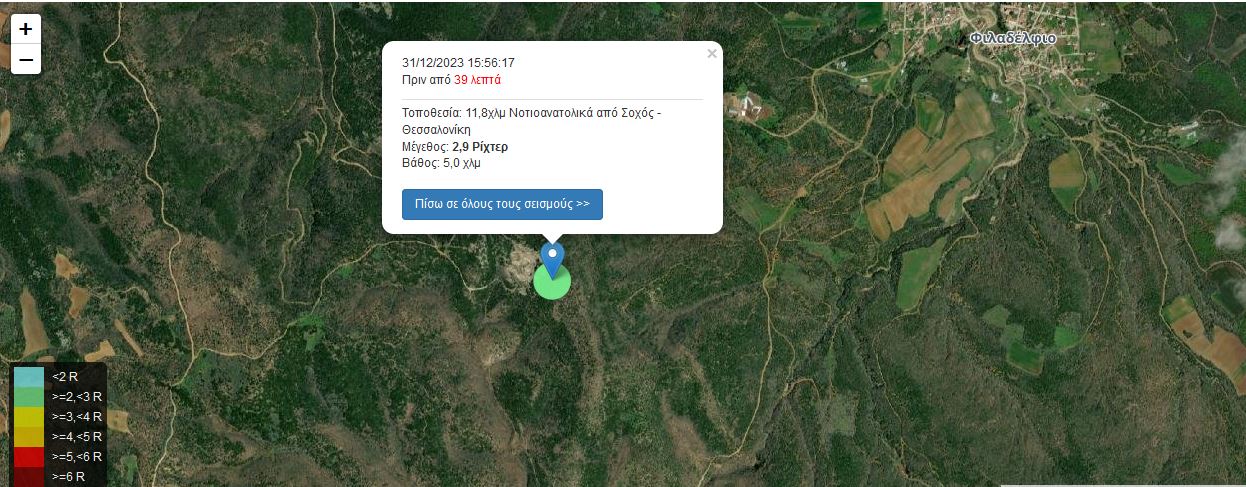Image resolution: width=1246 pixels, height=487 pixels.
Task: Click the '>=6 R' legend label text
Action: pyautogui.click(x=68, y=477)
